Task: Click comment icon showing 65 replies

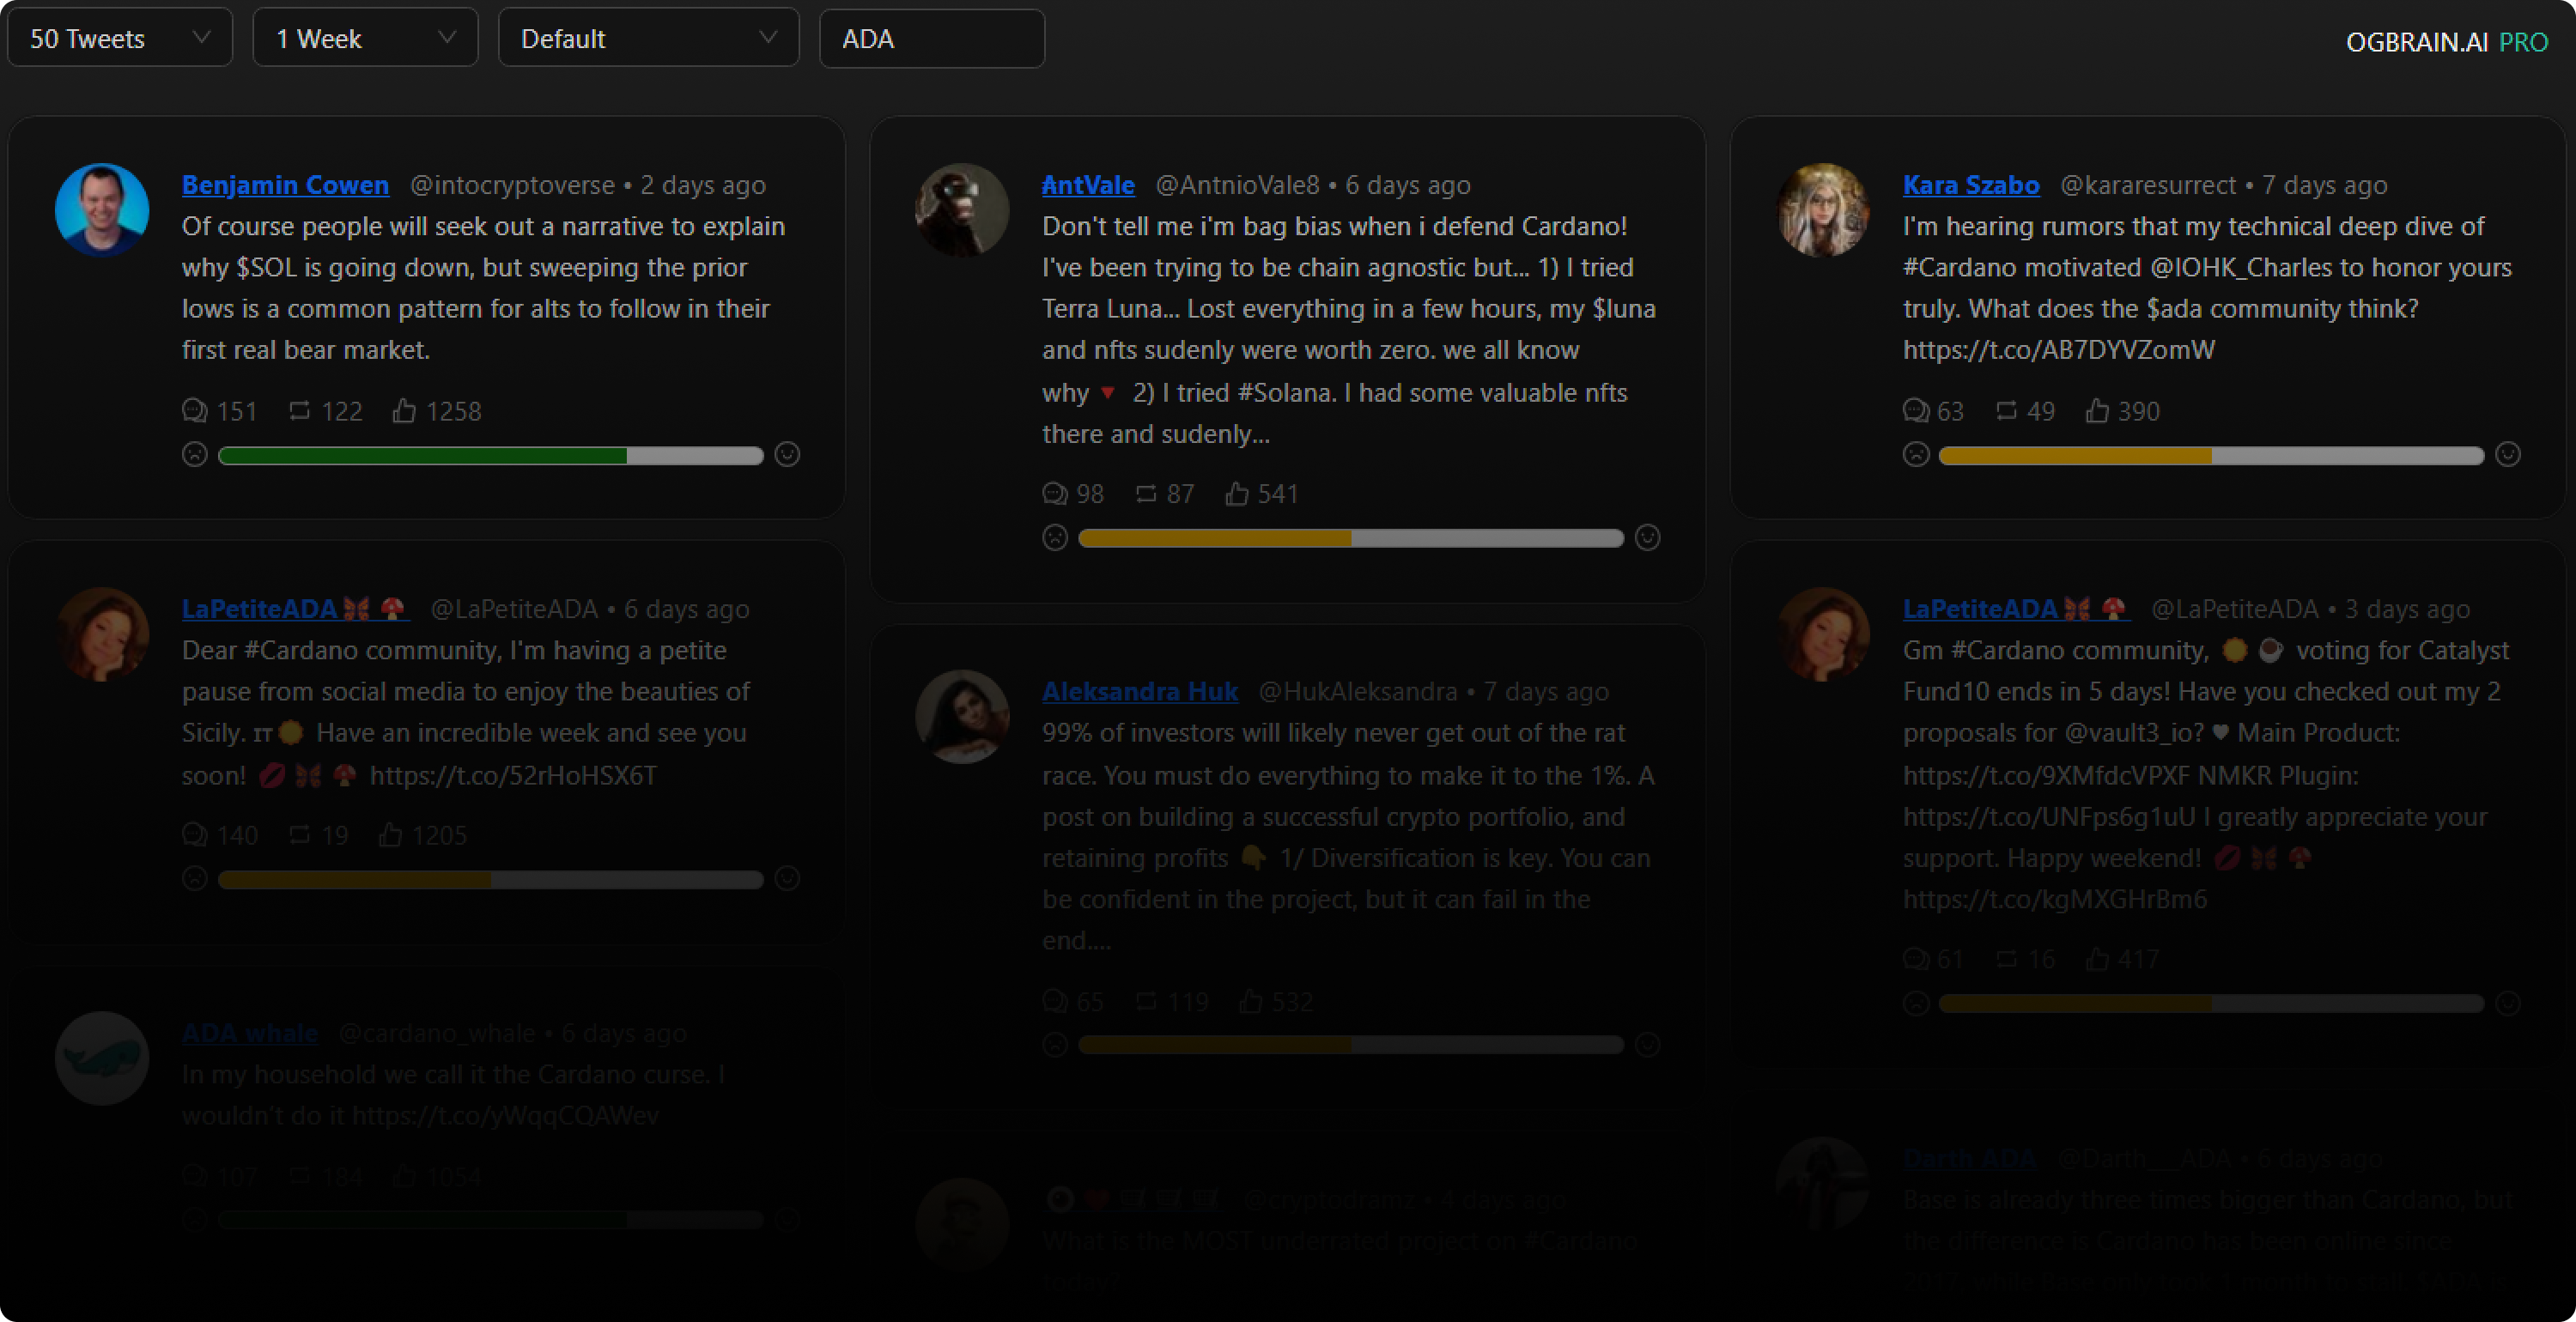Action: pos(1054,1001)
